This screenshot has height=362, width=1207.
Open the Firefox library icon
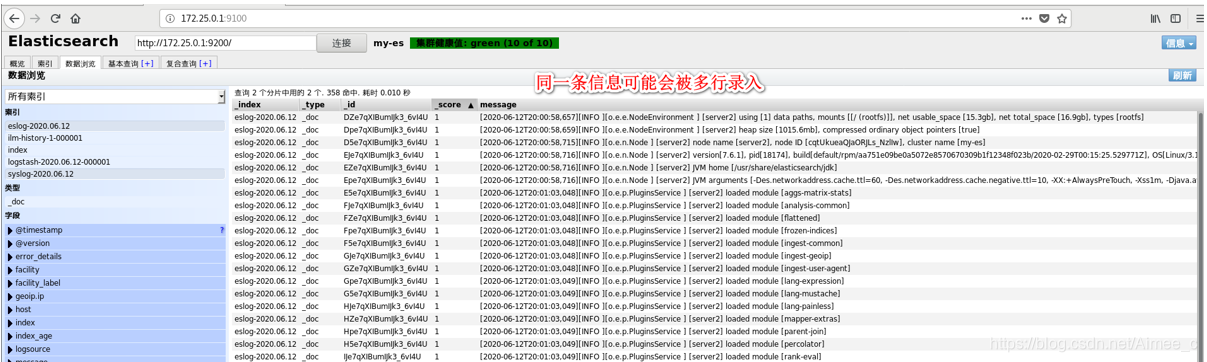(1155, 18)
